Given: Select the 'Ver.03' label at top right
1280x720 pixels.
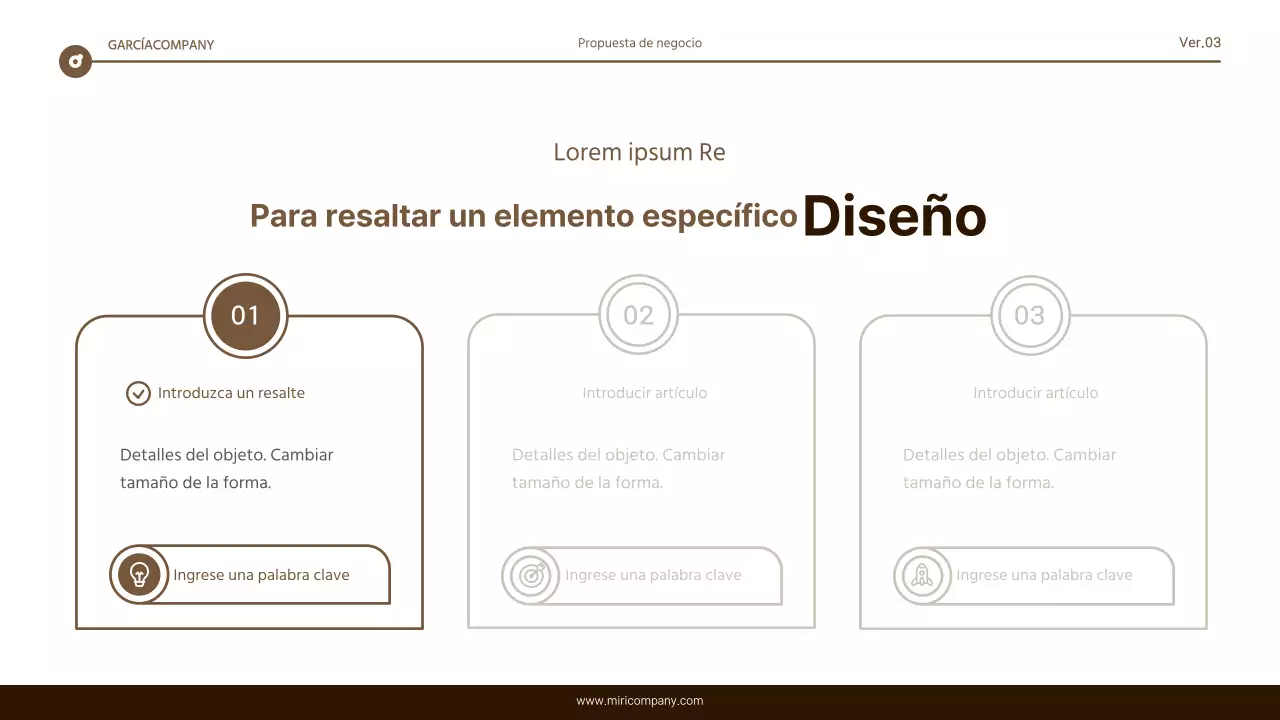Looking at the screenshot, I should [x=1199, y=43].
